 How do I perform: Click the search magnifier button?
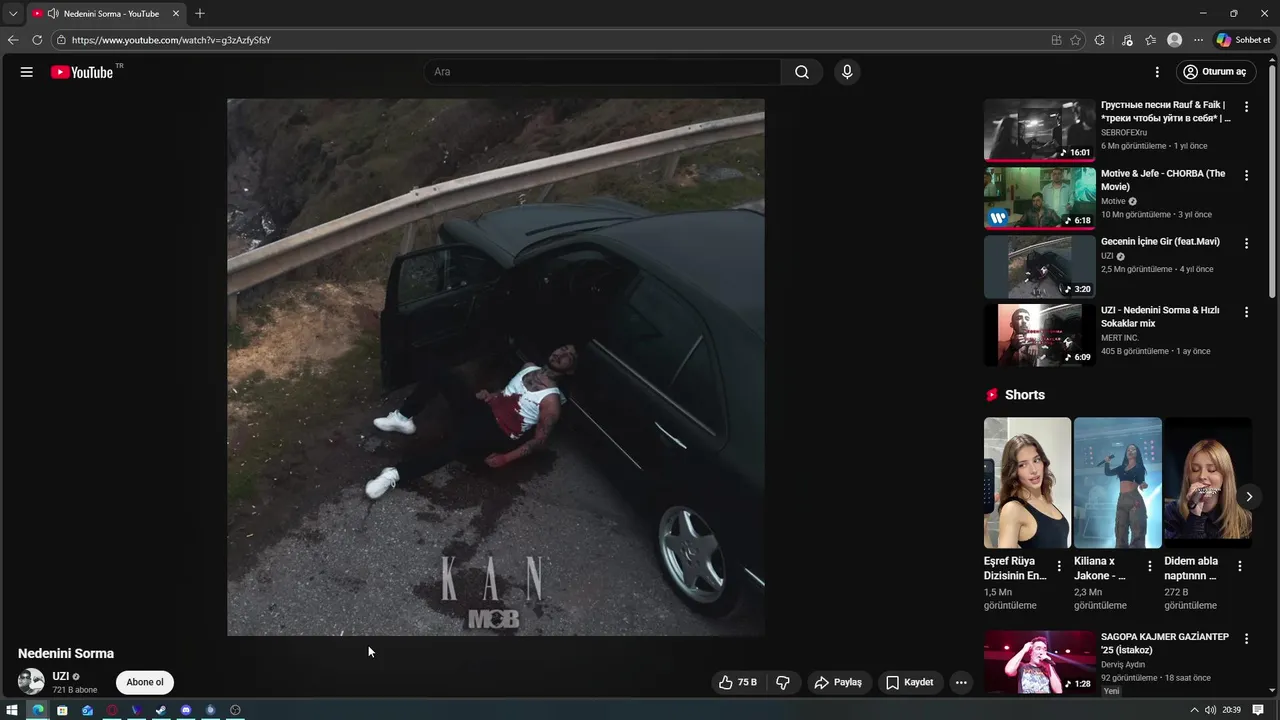pos(802,72)
